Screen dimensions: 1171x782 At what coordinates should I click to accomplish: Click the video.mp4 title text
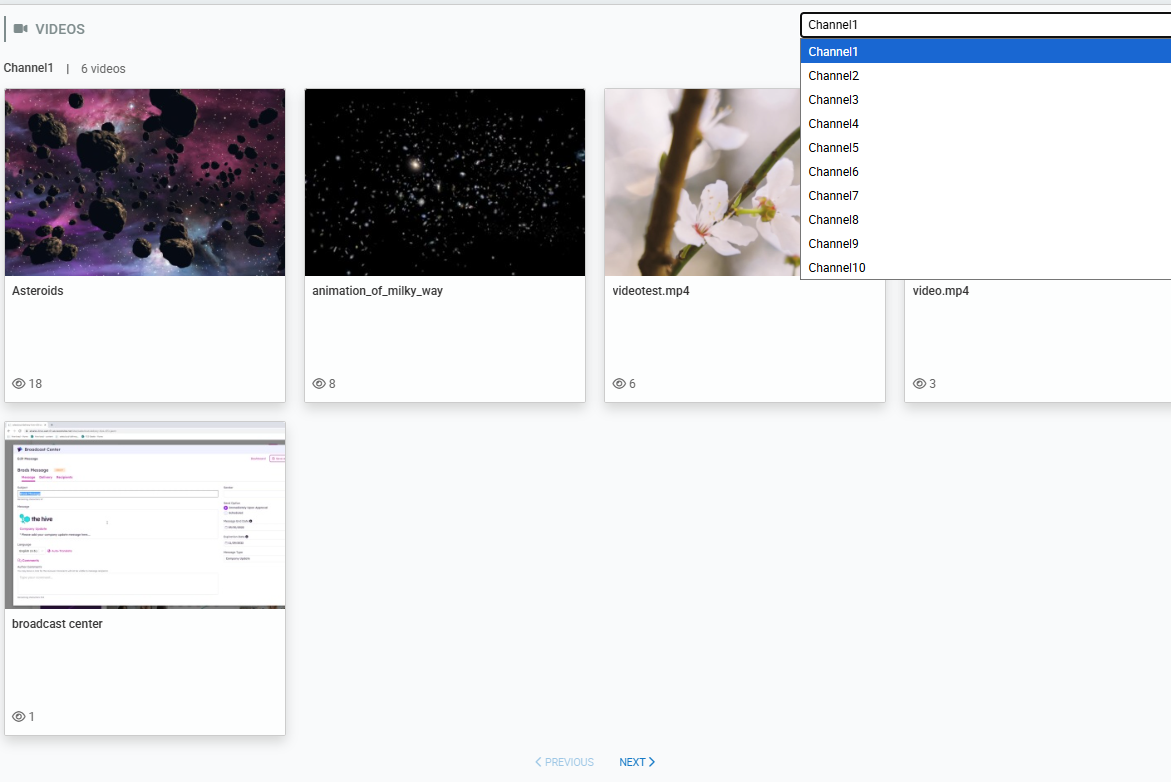pyautogui.click(x=941, y=291)
